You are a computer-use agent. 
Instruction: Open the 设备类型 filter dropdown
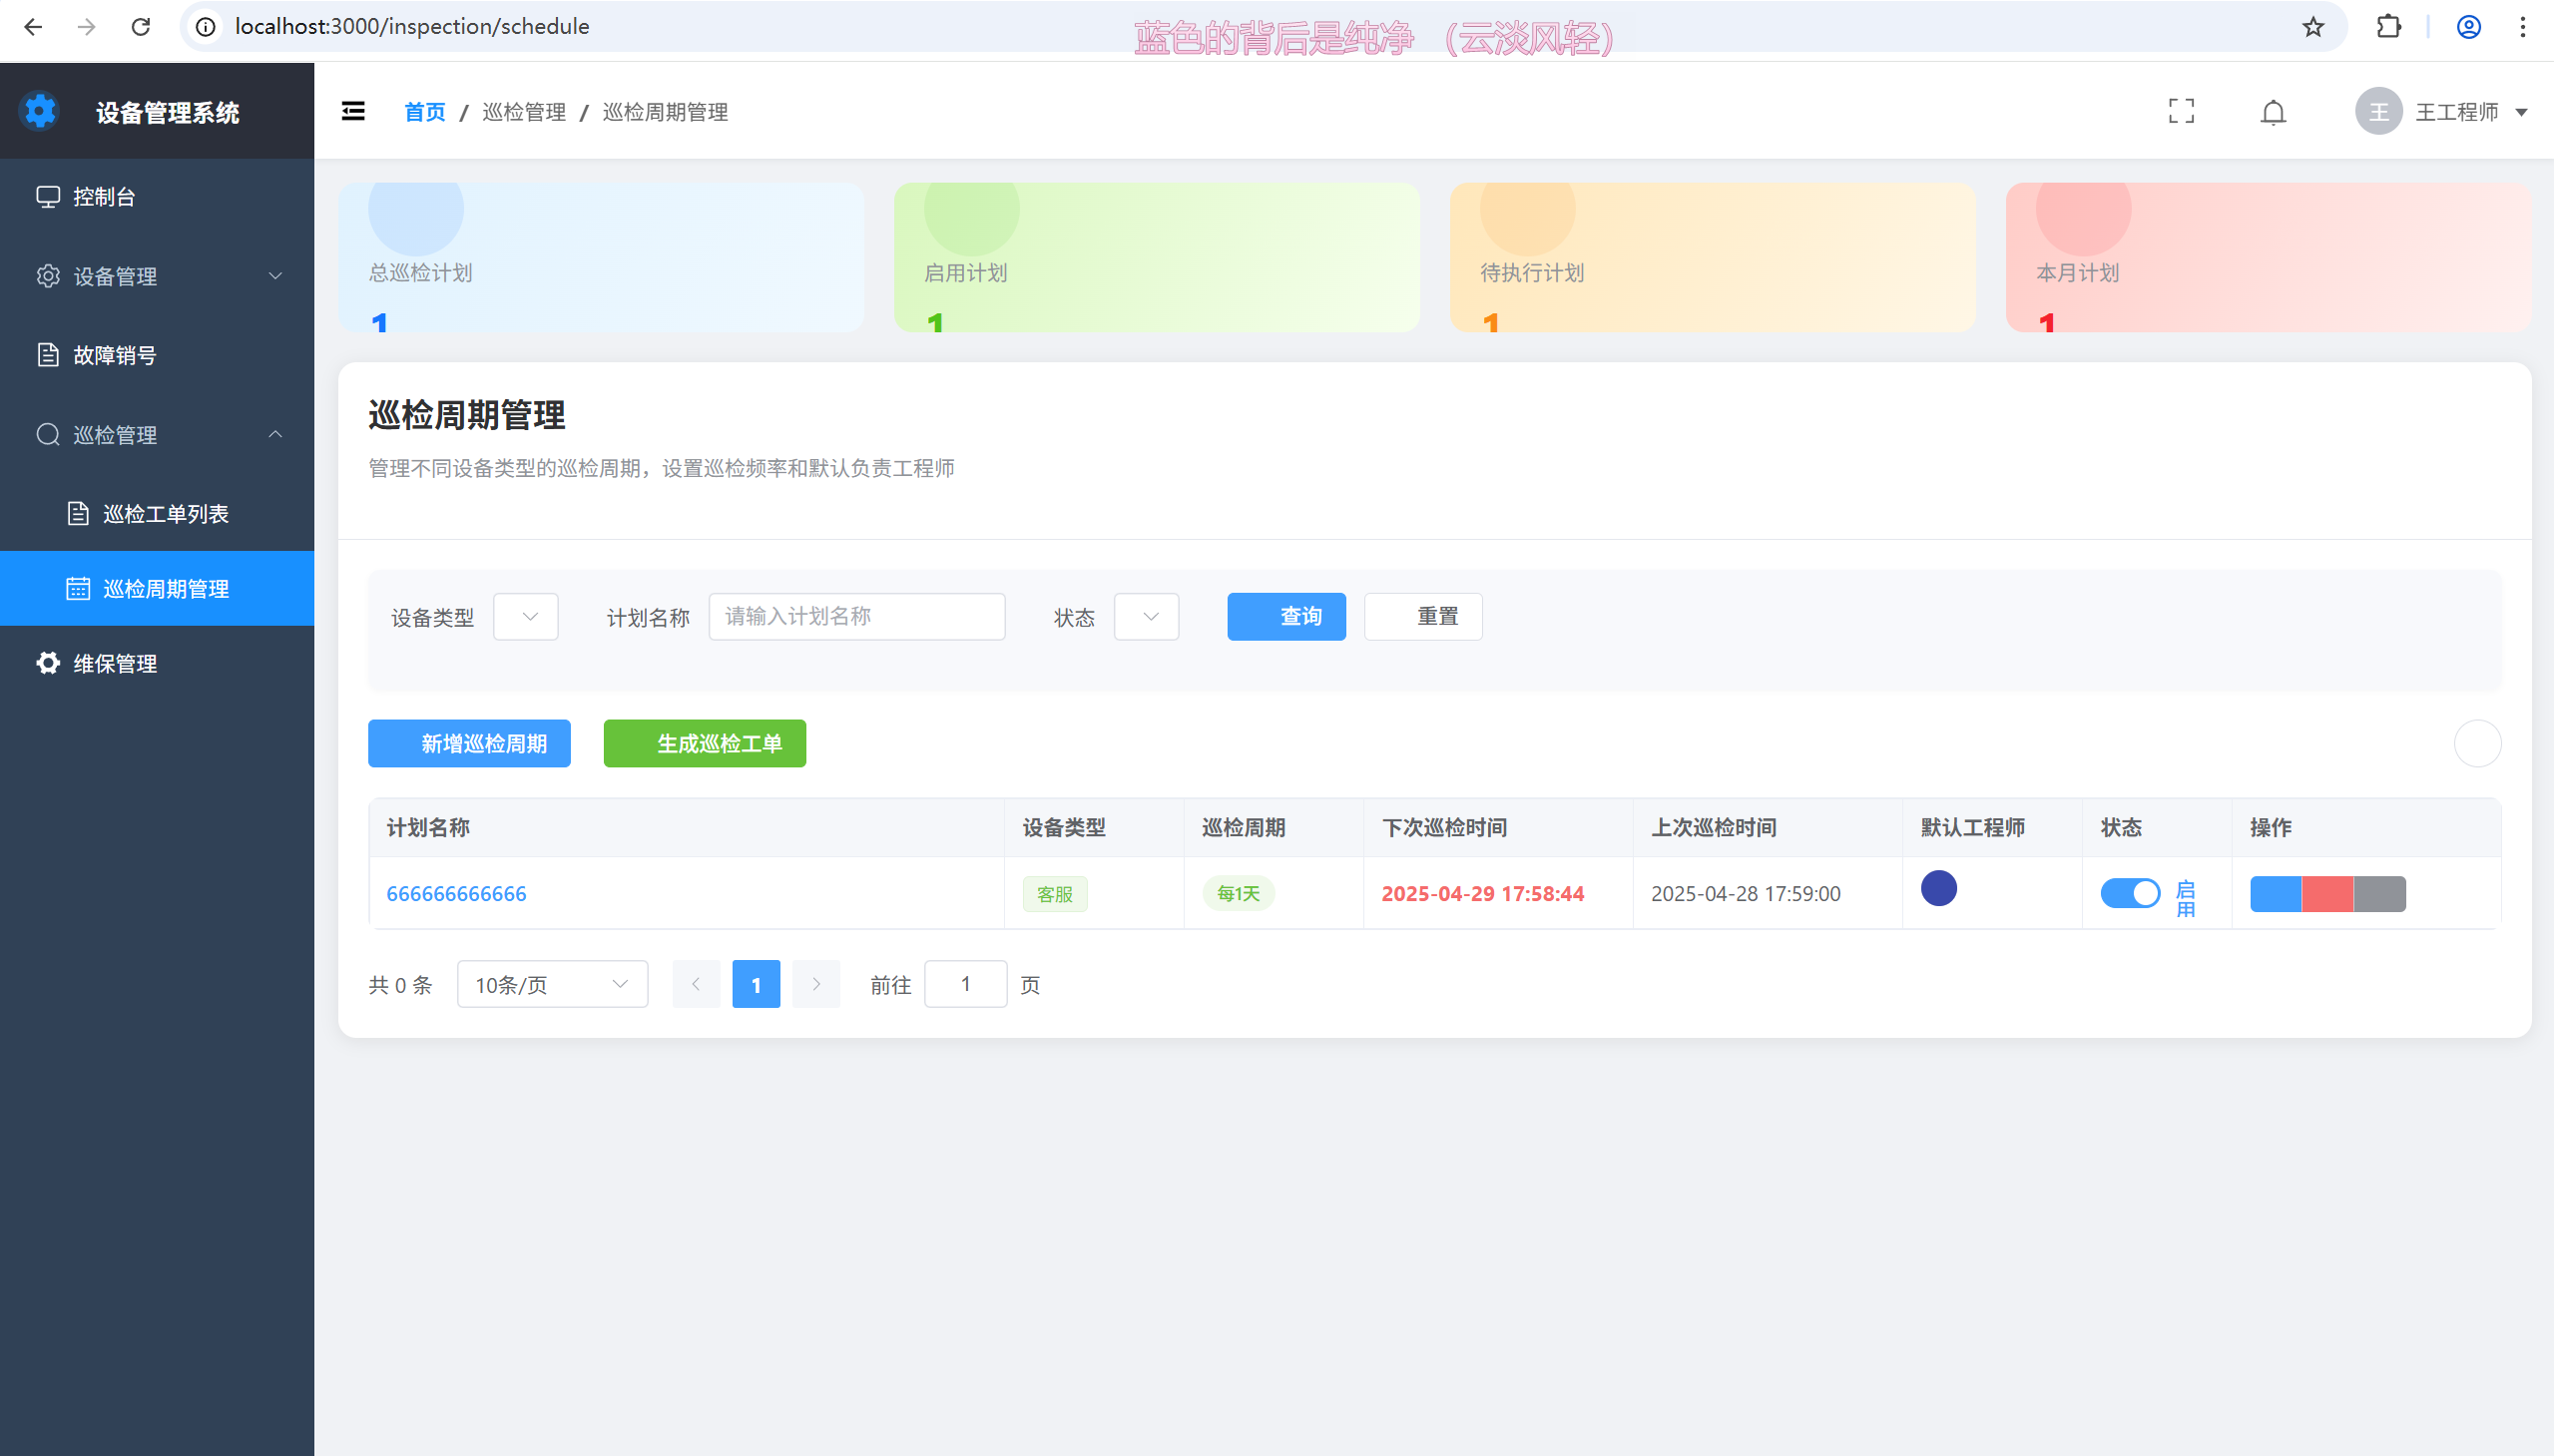(526, 617)
